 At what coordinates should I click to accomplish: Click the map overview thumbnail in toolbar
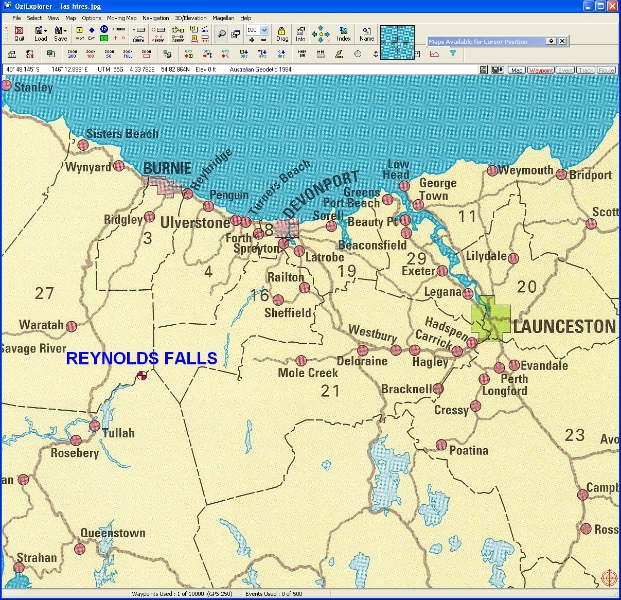397,40
